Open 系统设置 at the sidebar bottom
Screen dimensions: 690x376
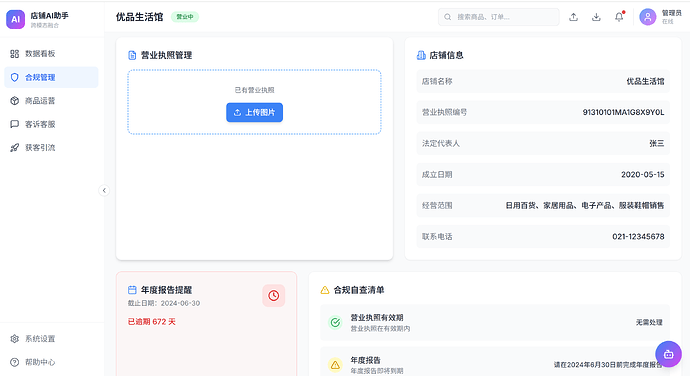(x=51, y=339)
